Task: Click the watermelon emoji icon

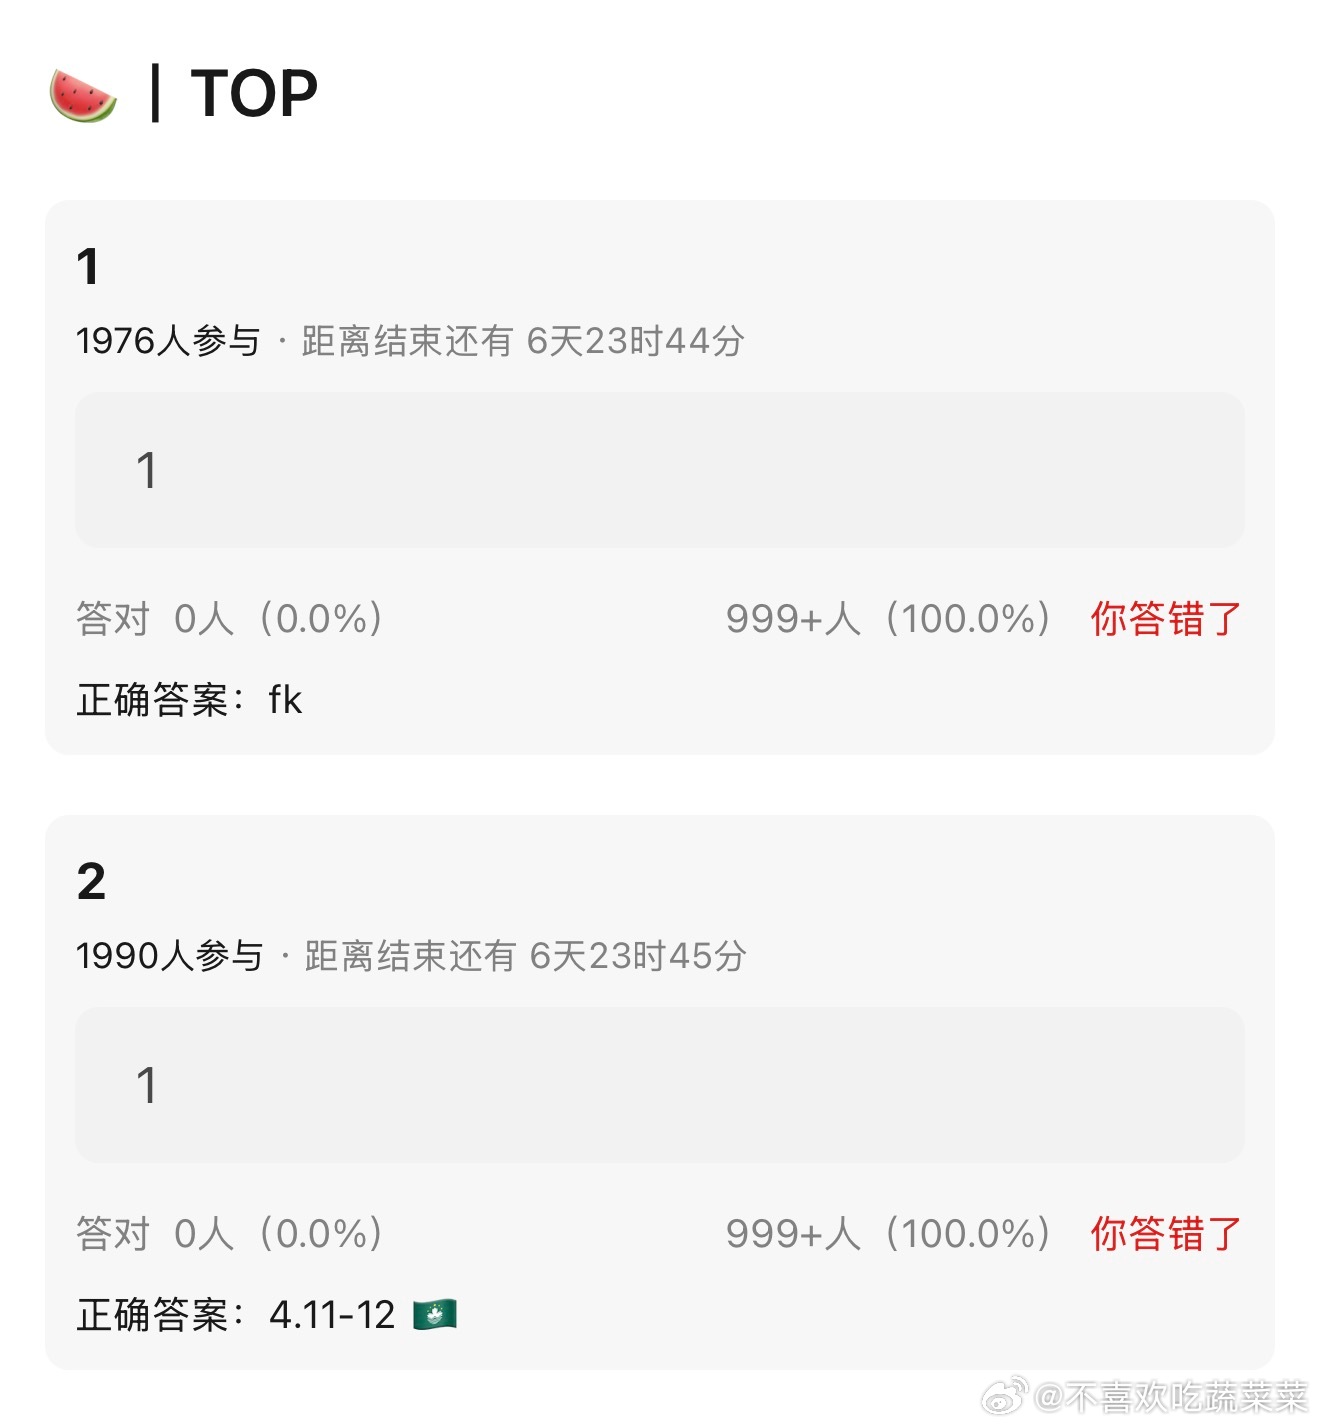Action: (x=83, y=95)
